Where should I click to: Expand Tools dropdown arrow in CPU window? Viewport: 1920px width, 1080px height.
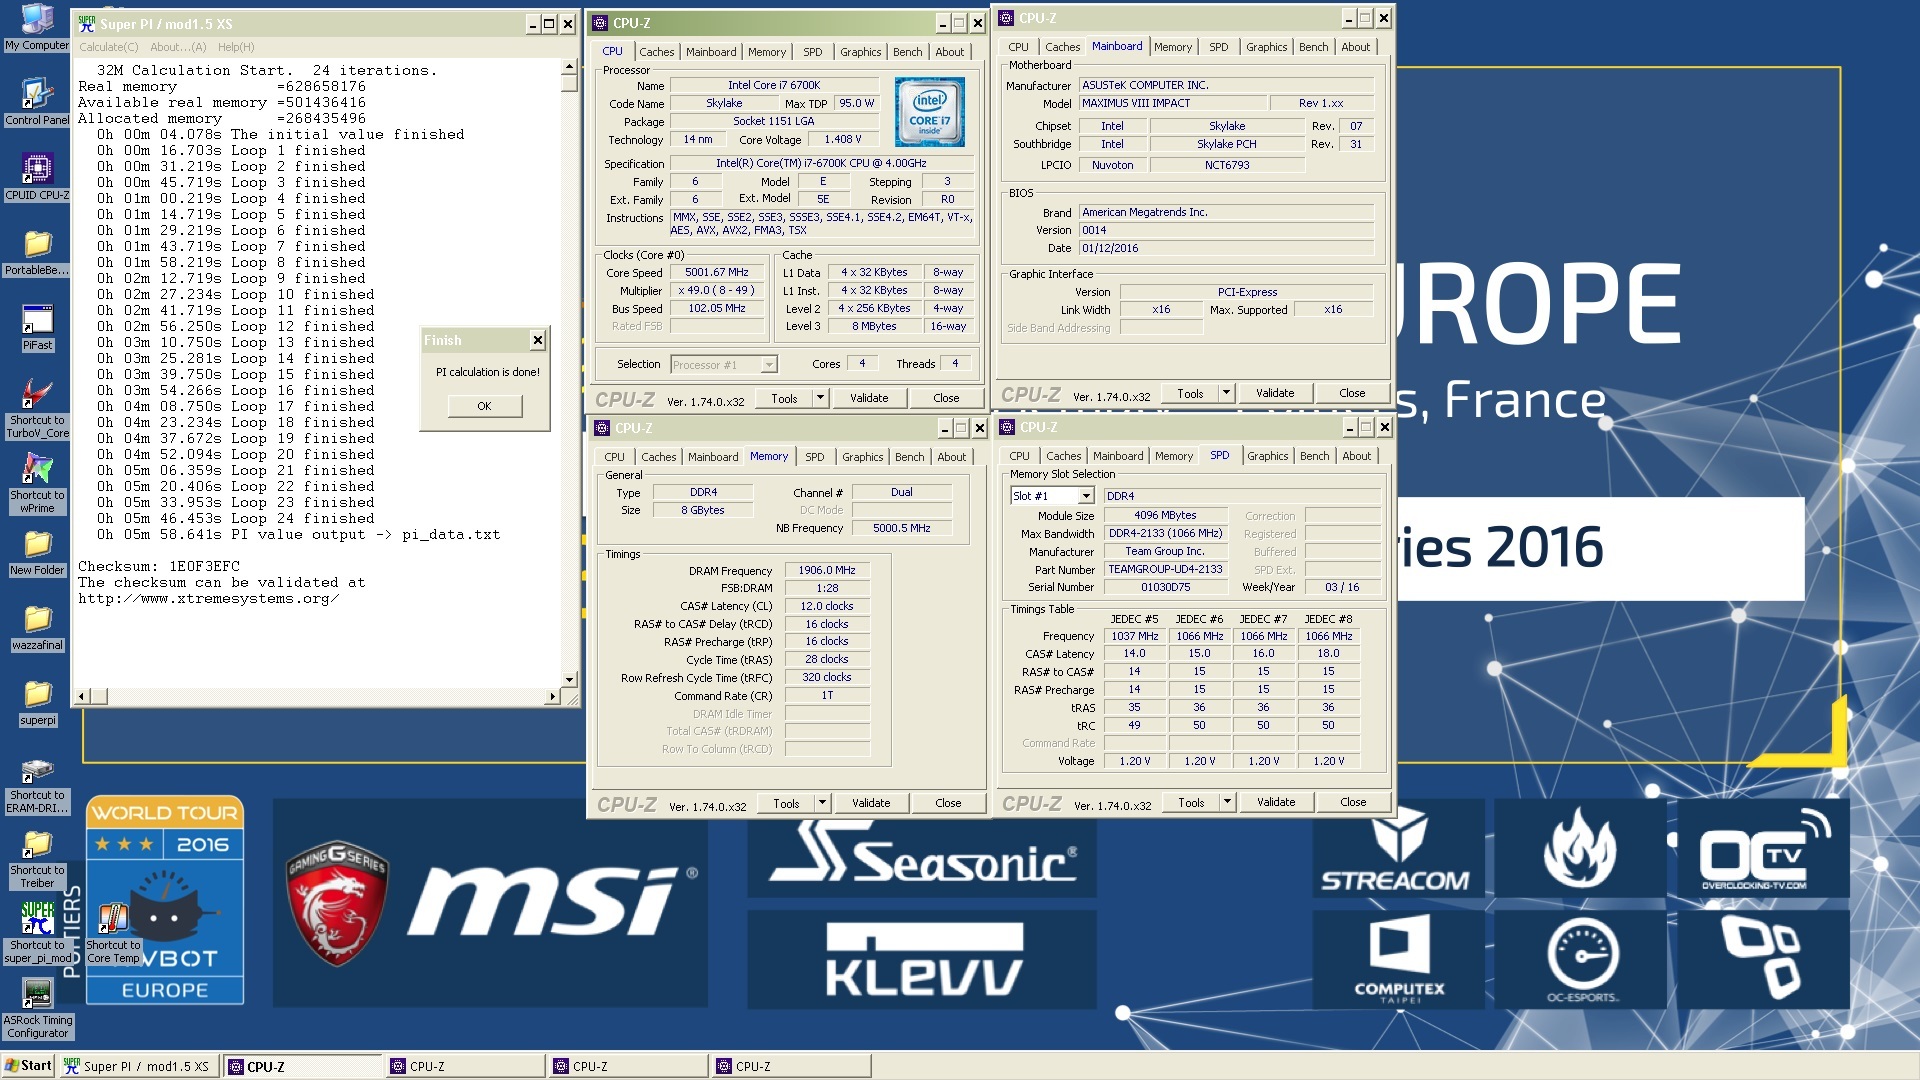(x=820, y=398)
